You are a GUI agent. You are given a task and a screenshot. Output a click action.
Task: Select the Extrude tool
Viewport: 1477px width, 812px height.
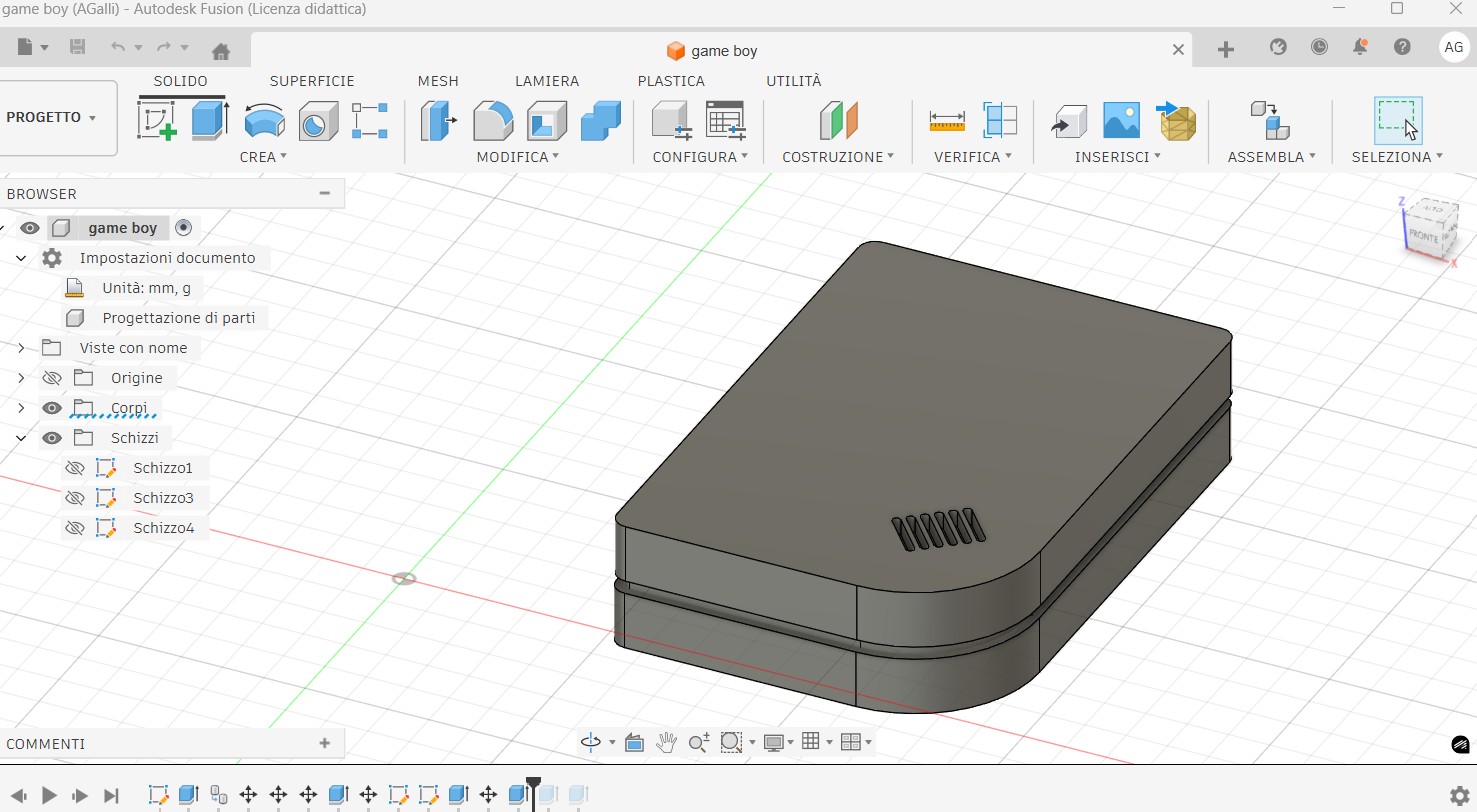210,120
